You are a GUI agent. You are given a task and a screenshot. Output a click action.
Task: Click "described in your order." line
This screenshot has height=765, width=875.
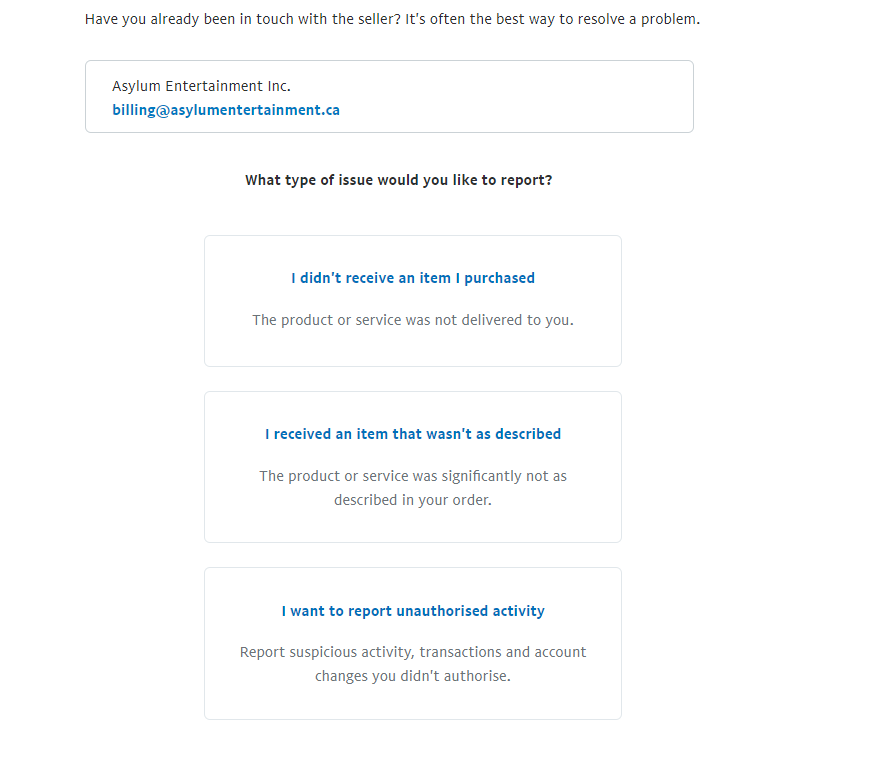[413, 500]
